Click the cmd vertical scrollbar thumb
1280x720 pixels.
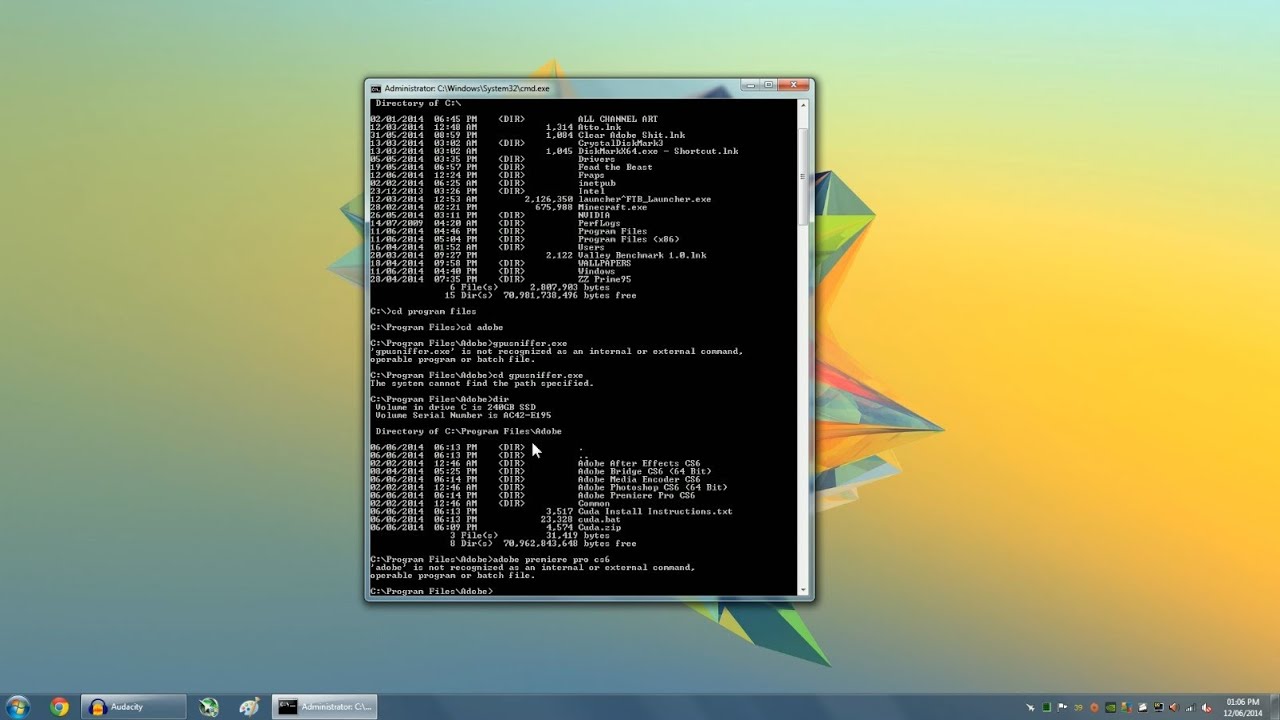click(x=803, y=176)
